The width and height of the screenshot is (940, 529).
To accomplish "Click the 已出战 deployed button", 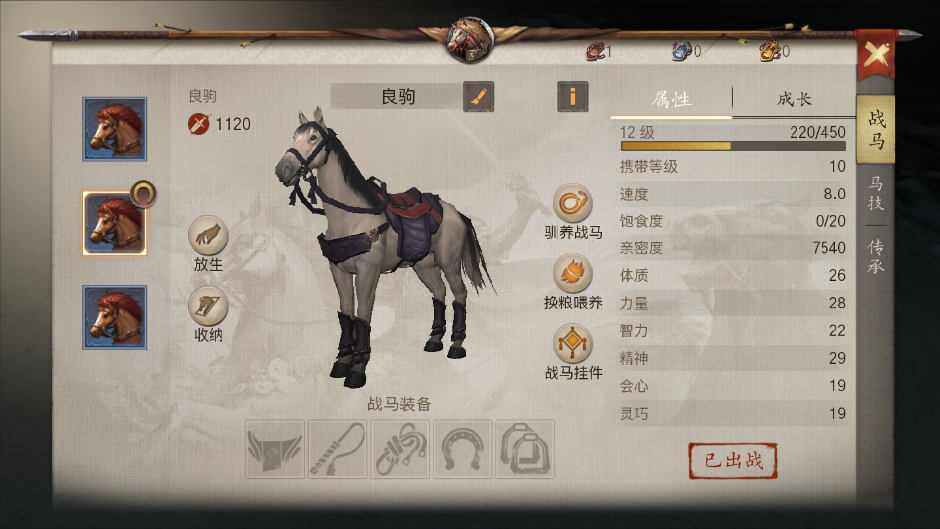I will (733, 461).
